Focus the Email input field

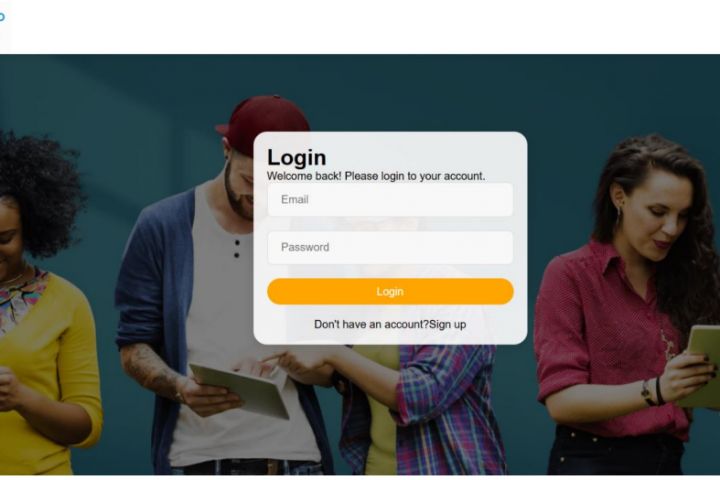(390, 200)
